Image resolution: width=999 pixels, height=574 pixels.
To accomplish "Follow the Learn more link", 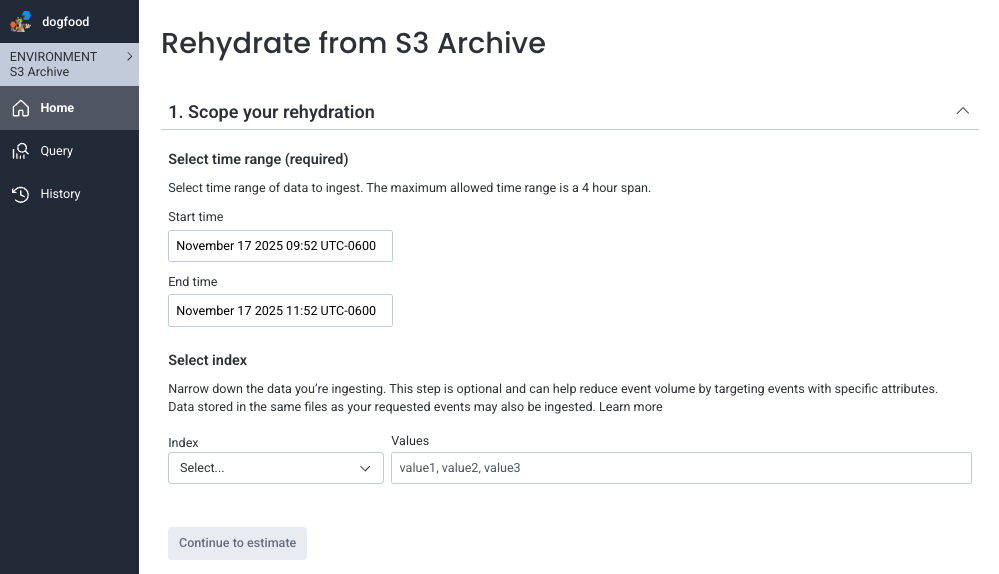I will [x=630, y=407].
